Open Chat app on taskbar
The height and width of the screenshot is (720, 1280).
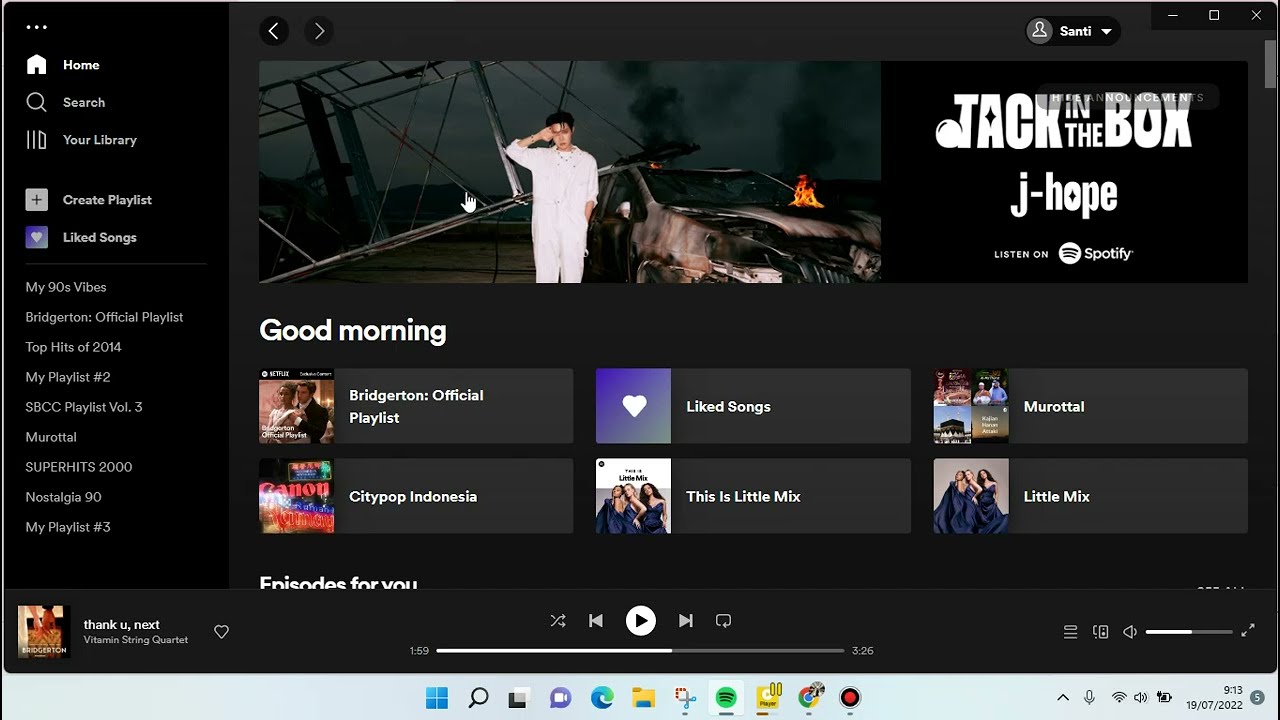pos(560,698)
